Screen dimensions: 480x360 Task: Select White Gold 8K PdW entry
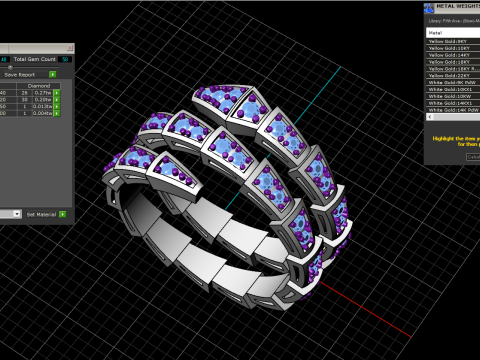tap(453, 83)
